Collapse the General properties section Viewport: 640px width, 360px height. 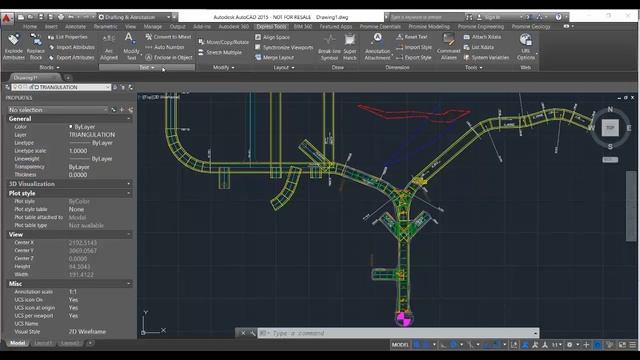click(x=129, y=119)
